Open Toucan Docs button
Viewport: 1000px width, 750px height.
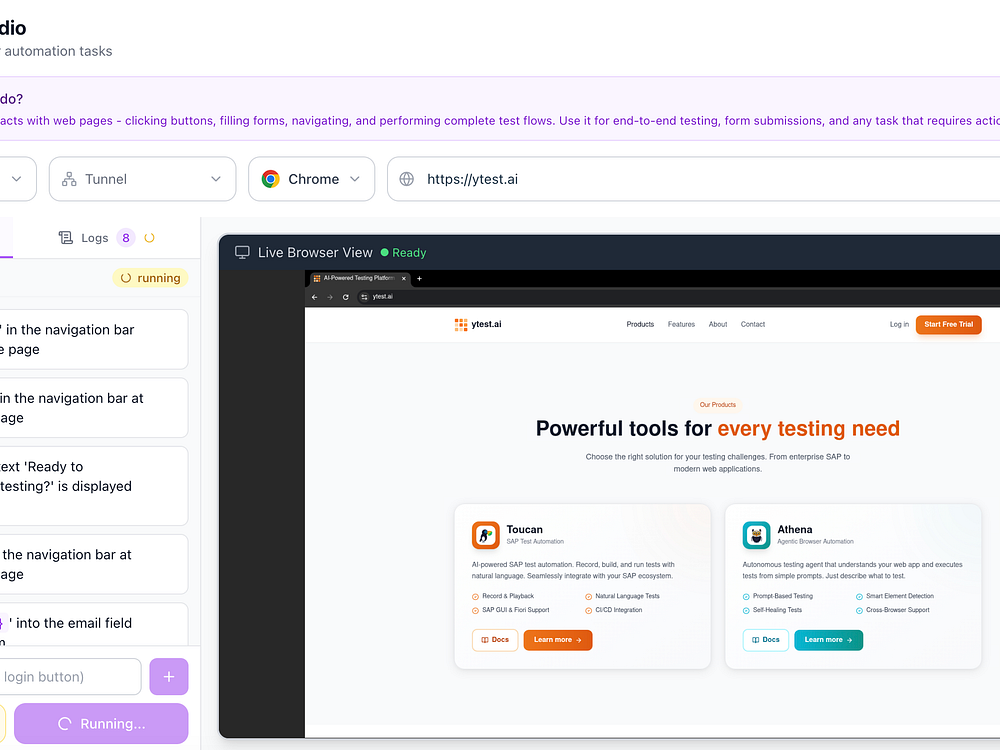pyautogui.click(x=495, y=640)
